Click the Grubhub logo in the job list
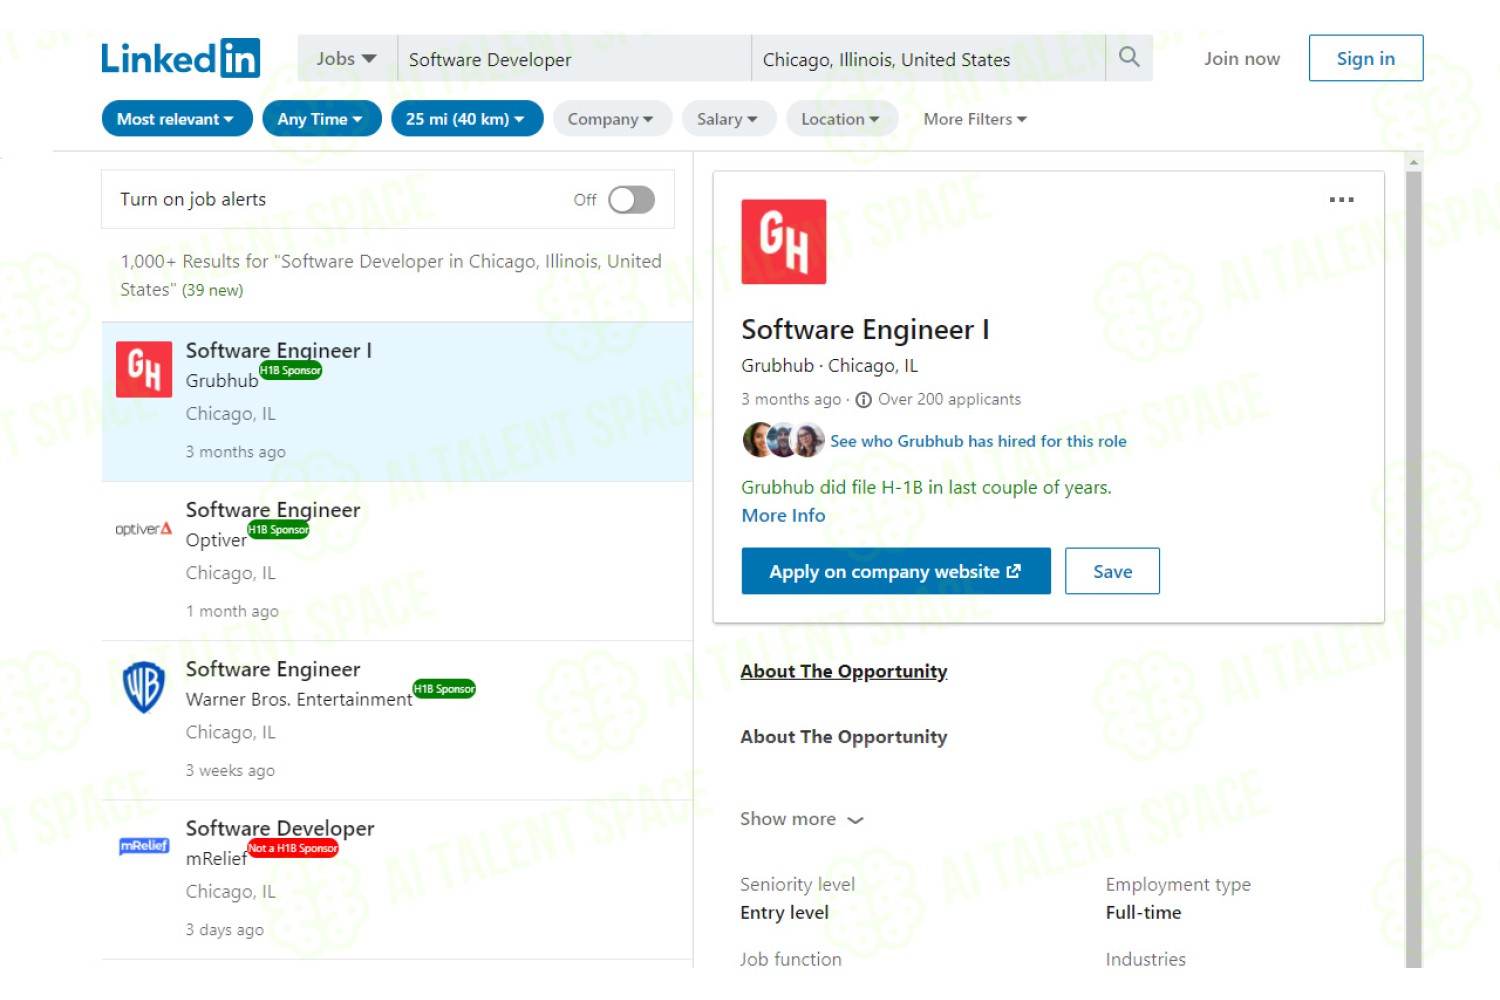The image size is (1500, 1000). click(x=144, y=369)
